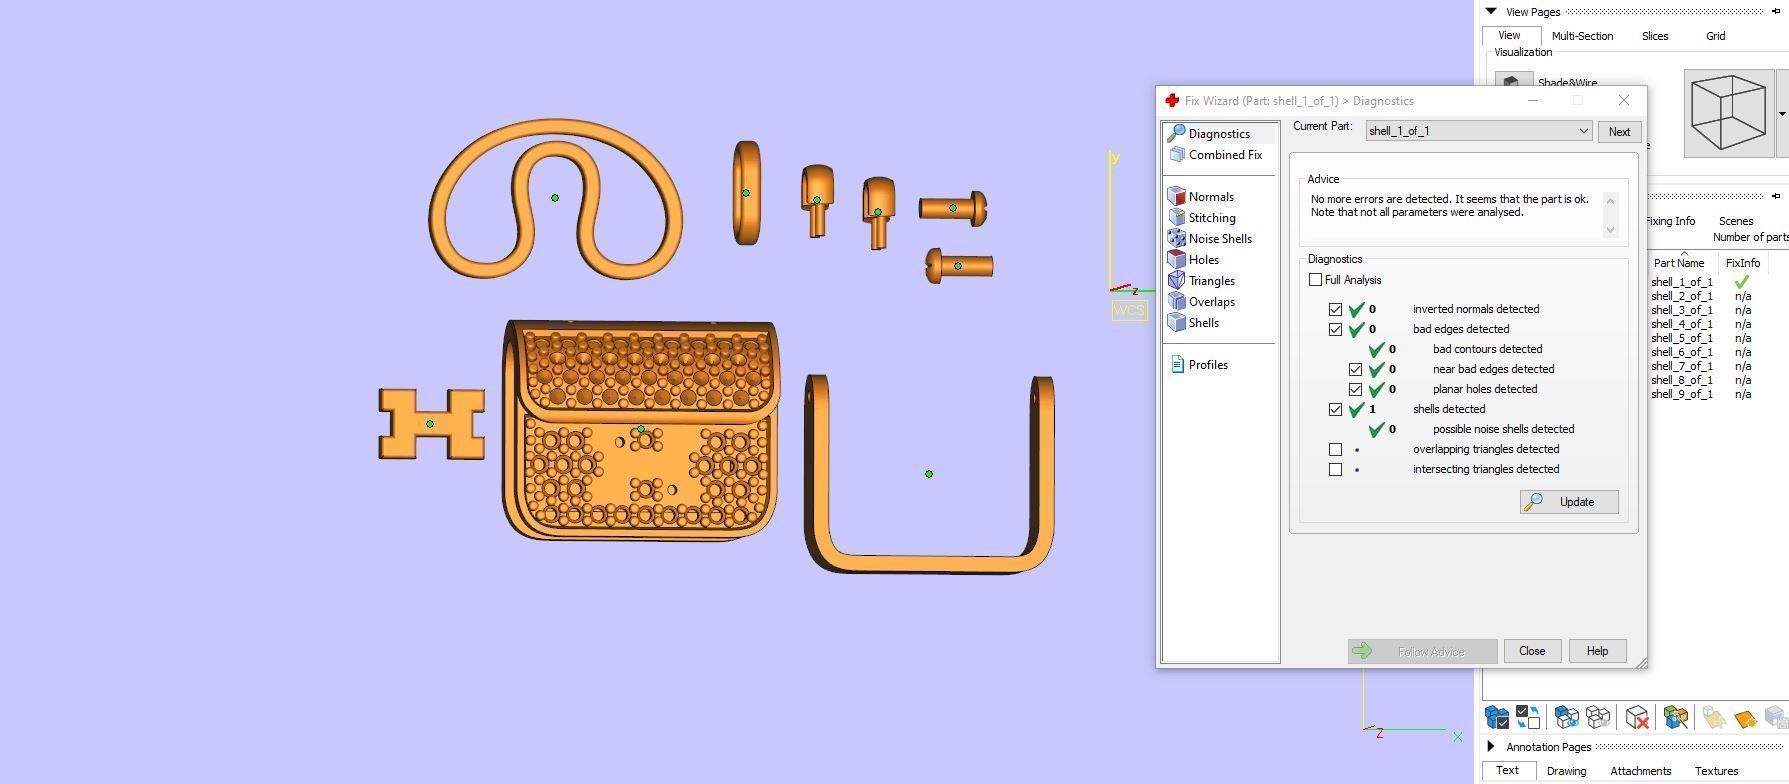Click the Advice text scrollbar down arrow

1610,230
